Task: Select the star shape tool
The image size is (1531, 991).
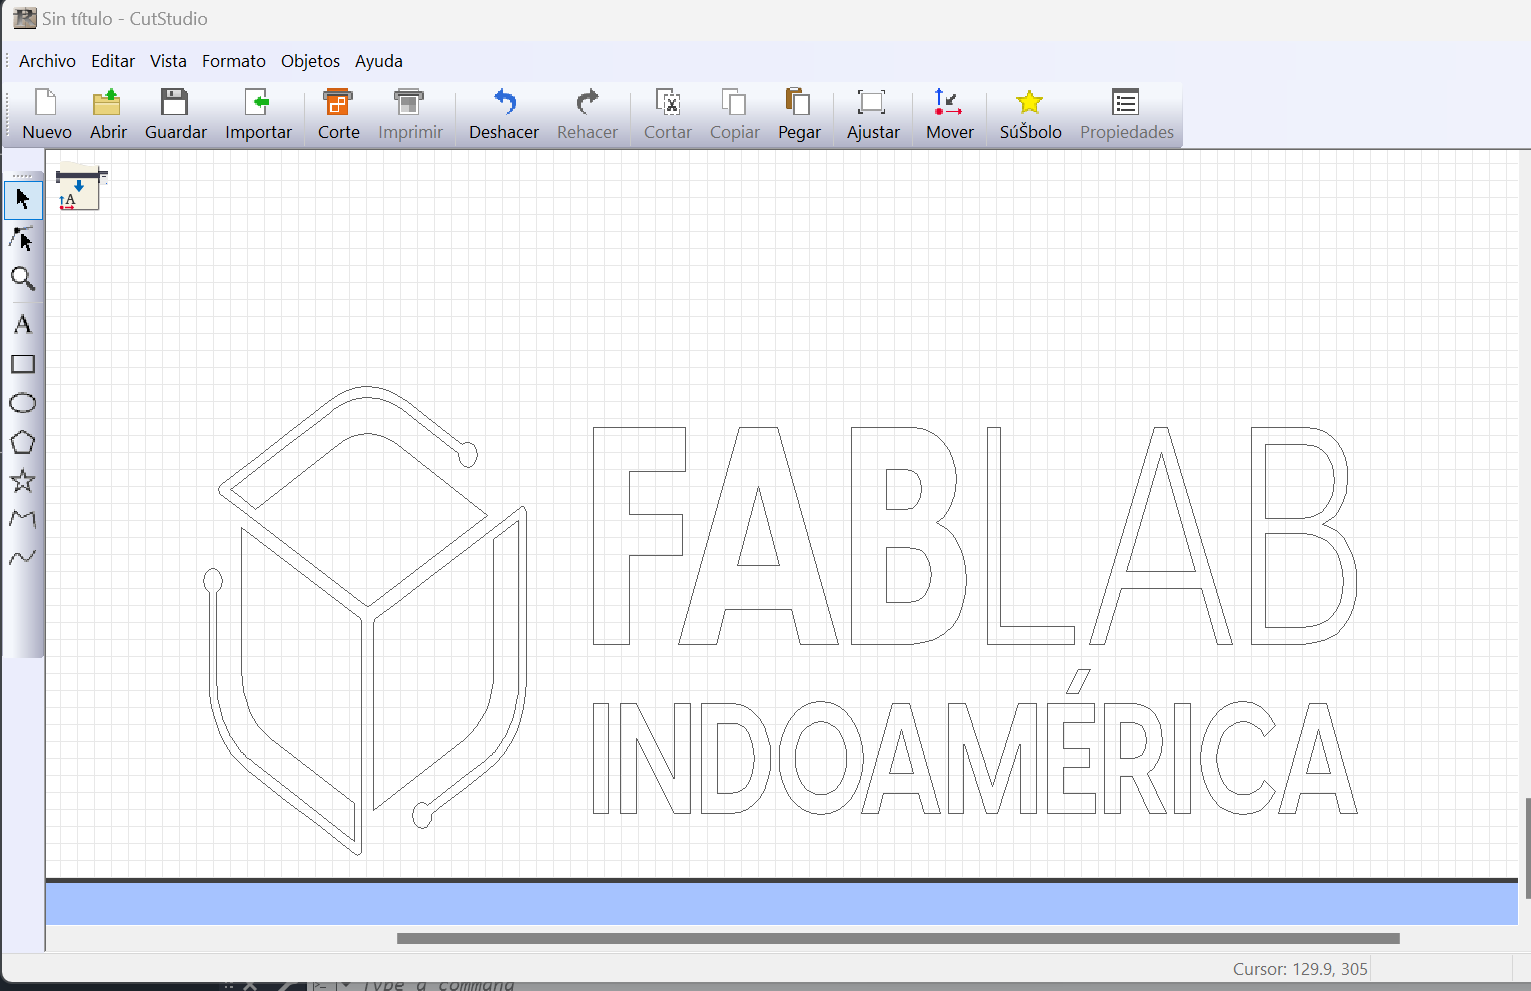Action: [x=23, y=481]
